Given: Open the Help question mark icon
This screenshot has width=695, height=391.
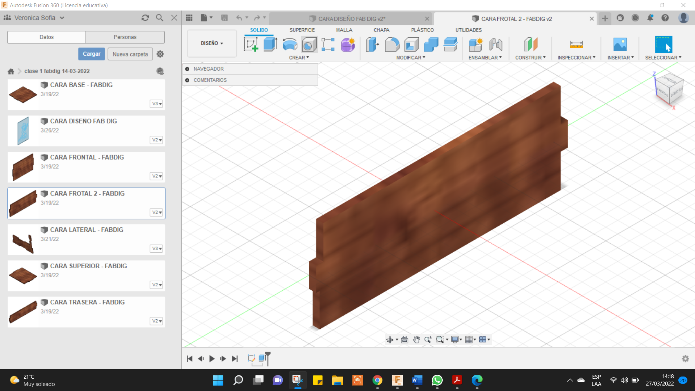Looking at the screenshot, I should [665, 18].
